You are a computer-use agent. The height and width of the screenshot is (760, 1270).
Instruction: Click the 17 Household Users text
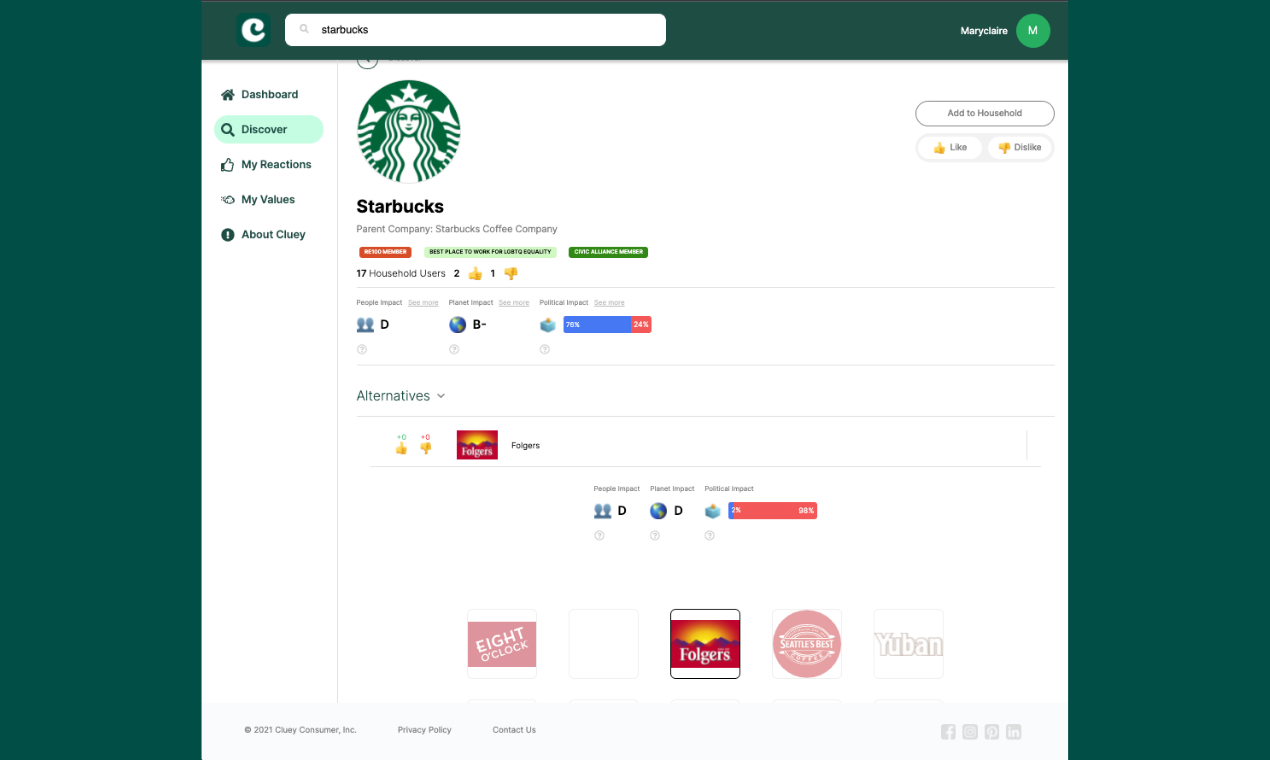point(401,273)
